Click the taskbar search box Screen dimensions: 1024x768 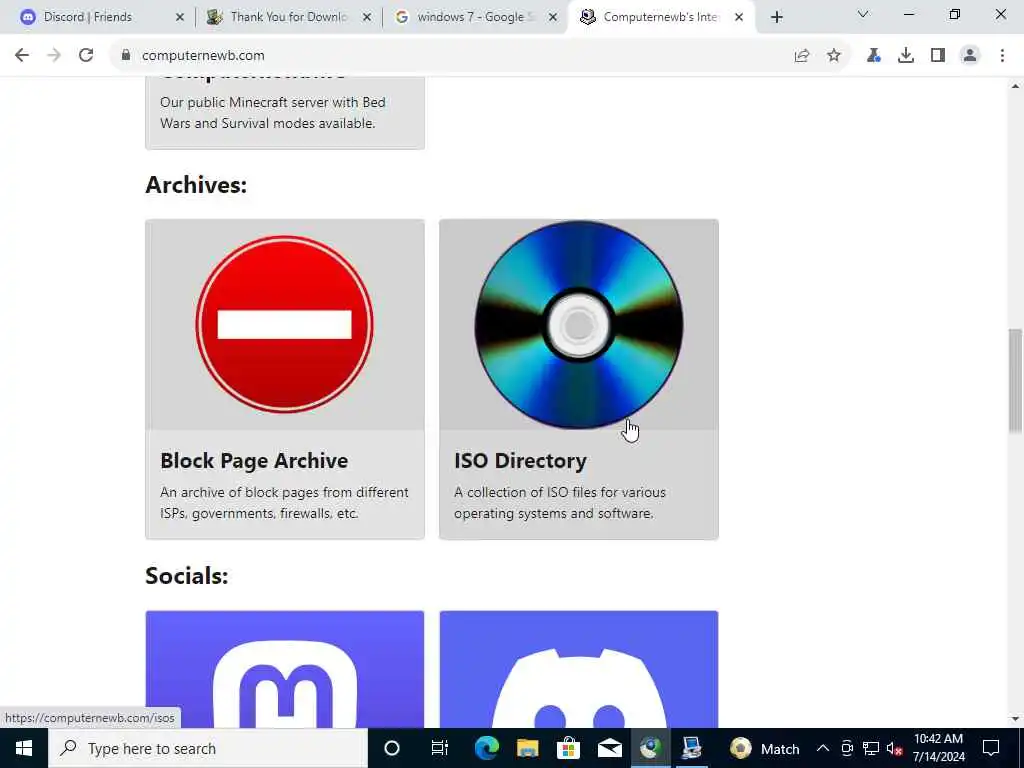(x=208, y=748)
